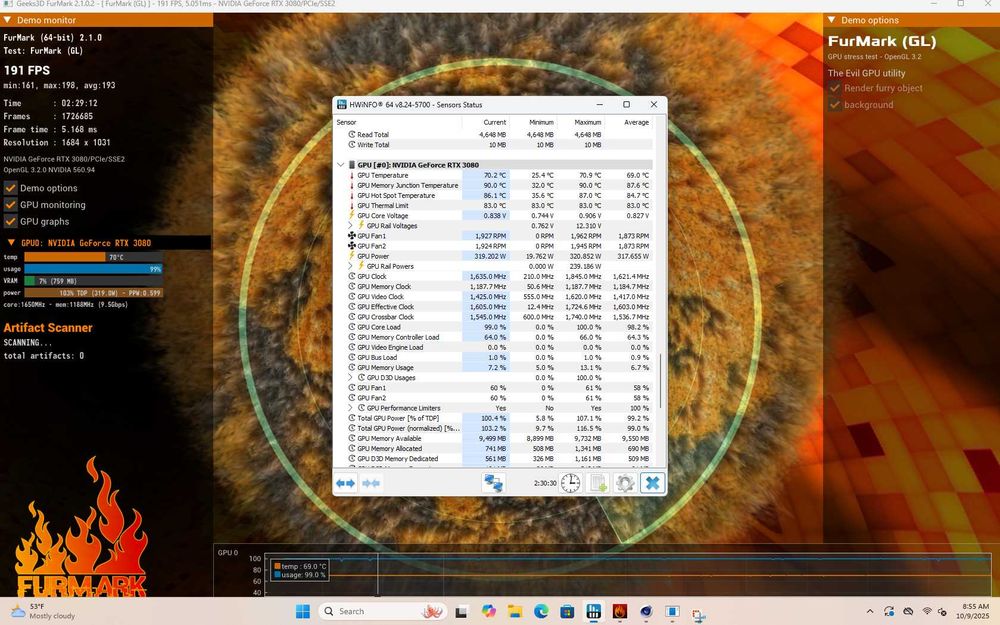
Task: Toggle the GPU monitoring checkbox
Action: click(x=10, y=205)
